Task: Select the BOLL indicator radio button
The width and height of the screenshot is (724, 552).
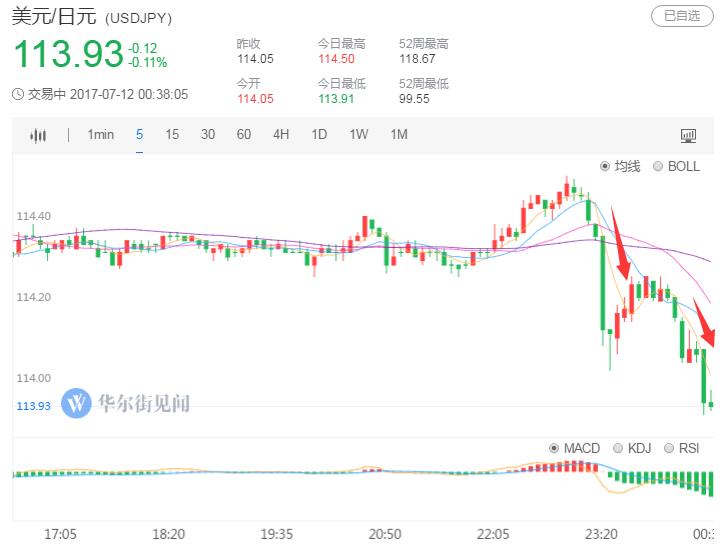Action: coord(658,166)
